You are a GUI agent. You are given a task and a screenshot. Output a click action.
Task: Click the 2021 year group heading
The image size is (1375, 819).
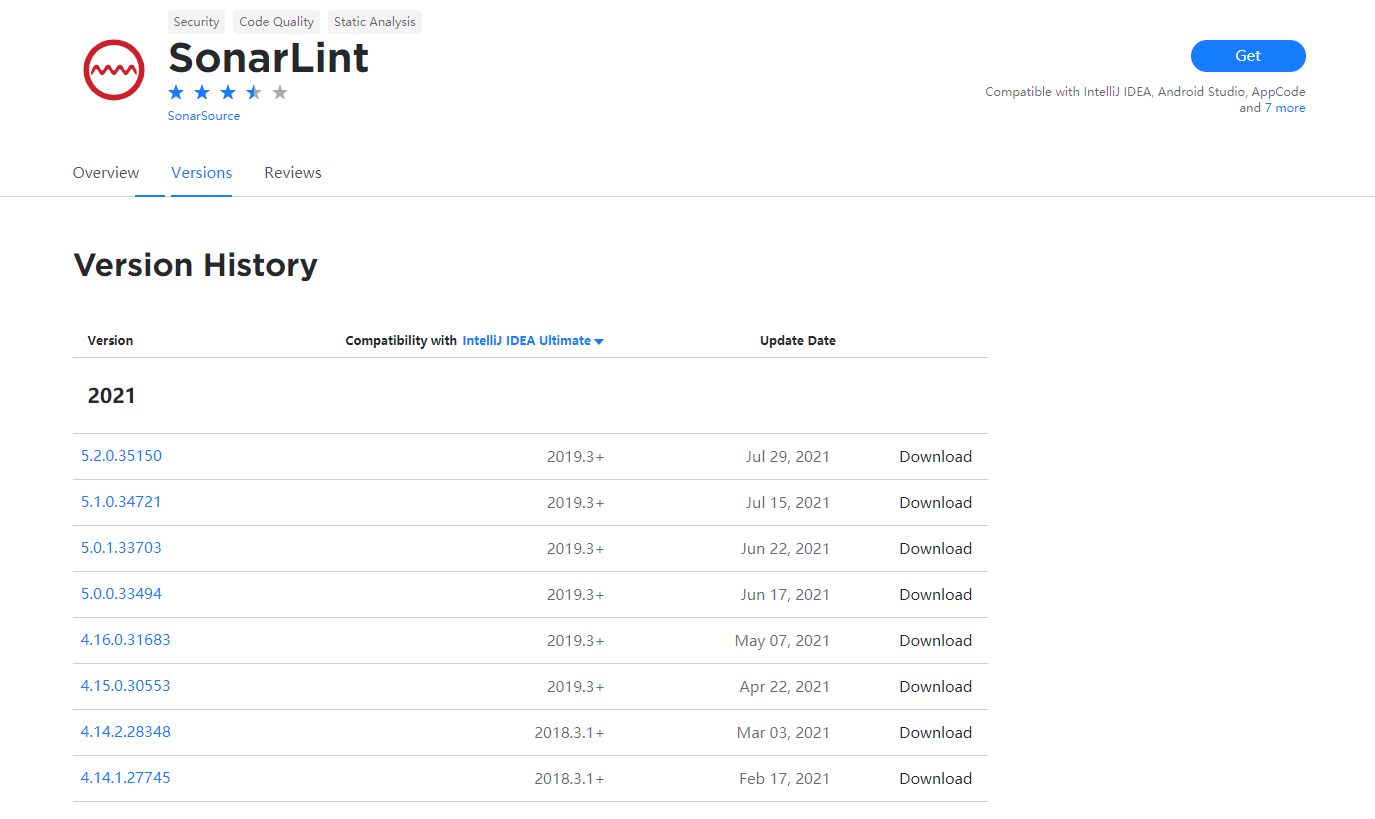(111, 396)
